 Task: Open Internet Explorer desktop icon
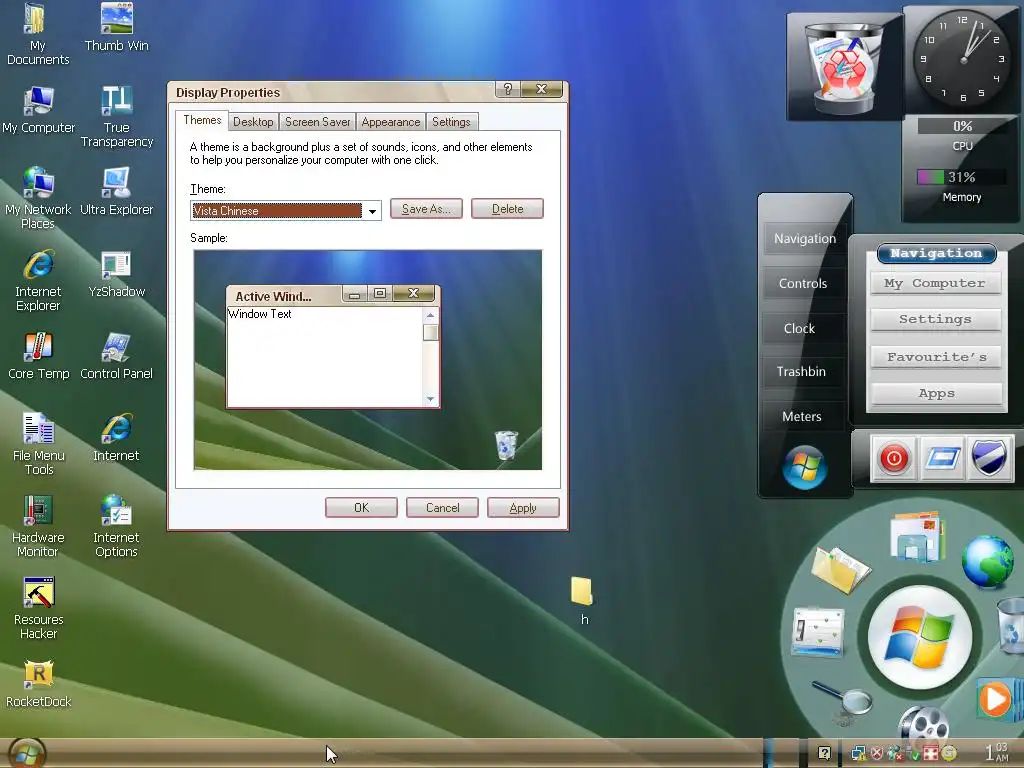[38, 281]
